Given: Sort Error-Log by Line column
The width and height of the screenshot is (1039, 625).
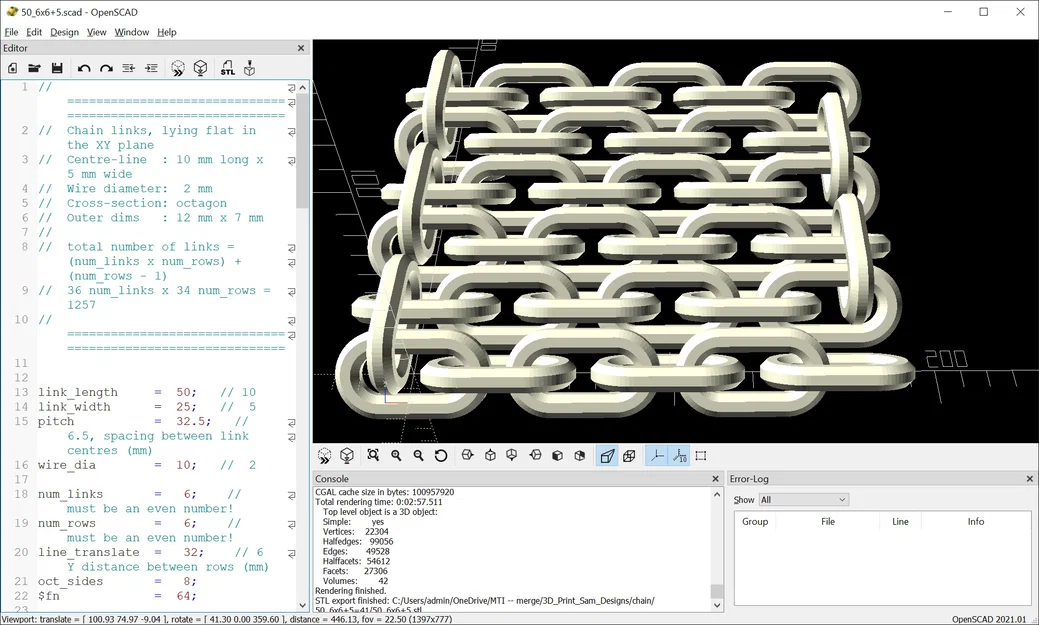Looking at the screenshot, I should coord(900,522).
